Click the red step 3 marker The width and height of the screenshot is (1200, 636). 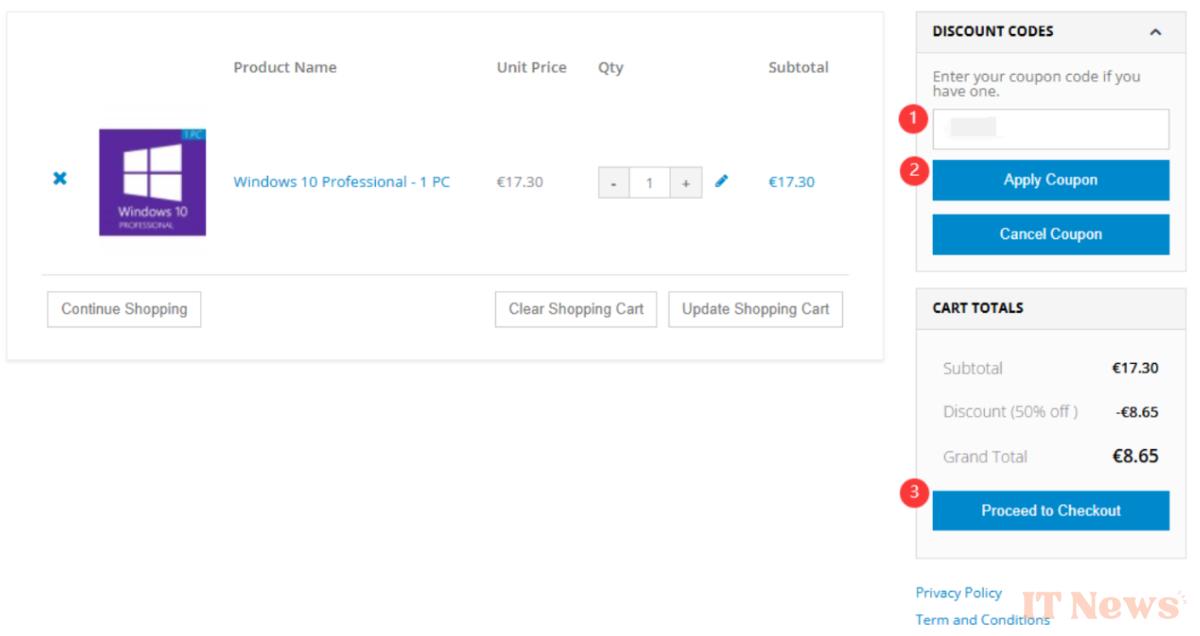pos(912,493)
